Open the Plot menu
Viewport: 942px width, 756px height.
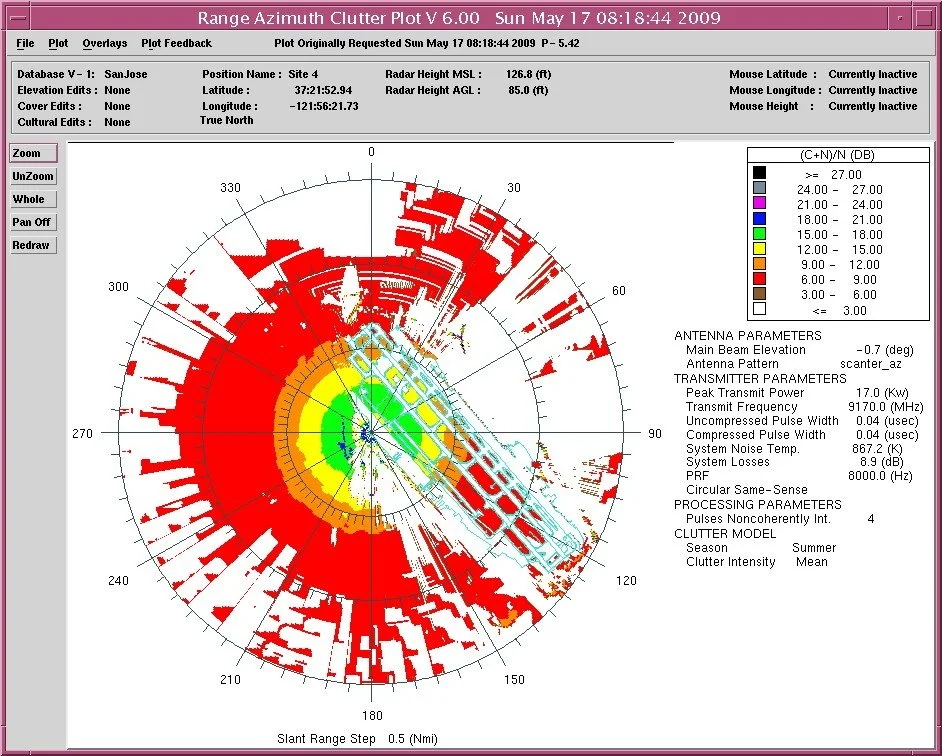[x=58, y=43]
